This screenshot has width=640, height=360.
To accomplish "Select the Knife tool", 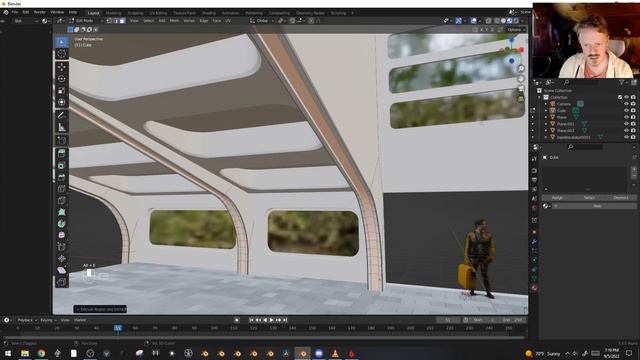I will click(x=62, y=200).
